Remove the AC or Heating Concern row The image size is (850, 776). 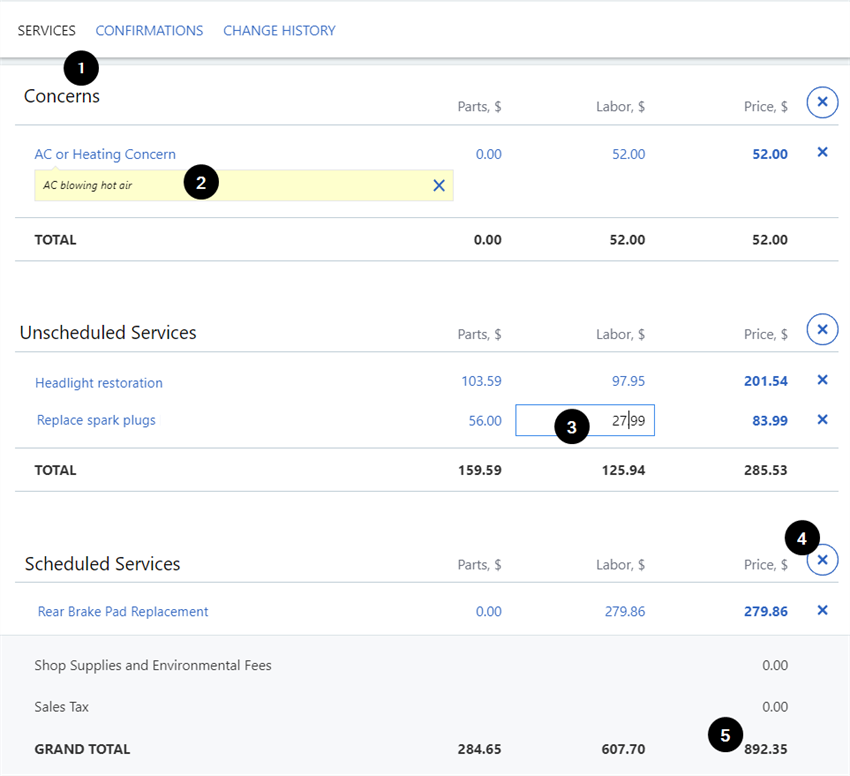click(822, 153)
